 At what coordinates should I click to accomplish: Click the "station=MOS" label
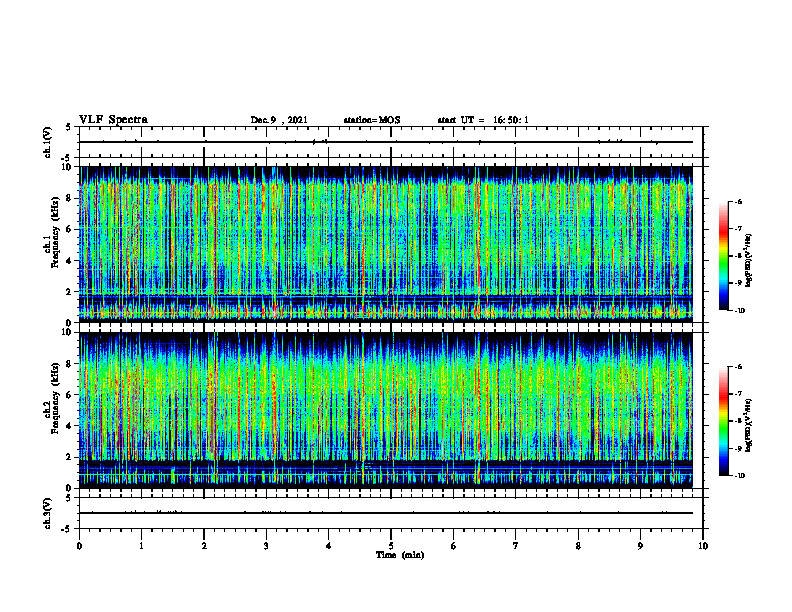tap(372, 120)
